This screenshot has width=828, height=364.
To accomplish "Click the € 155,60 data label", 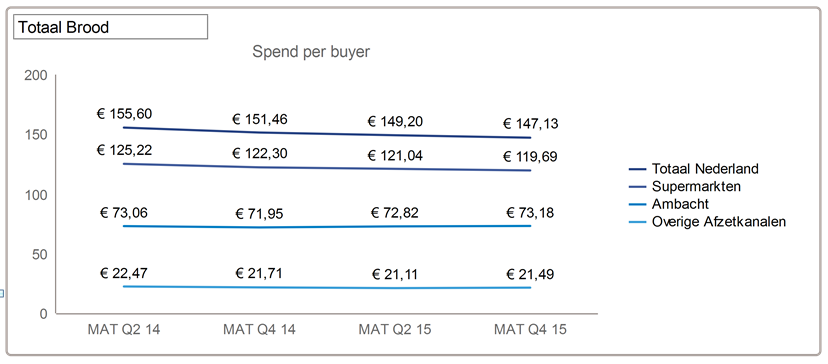I will tap(124, 114).
